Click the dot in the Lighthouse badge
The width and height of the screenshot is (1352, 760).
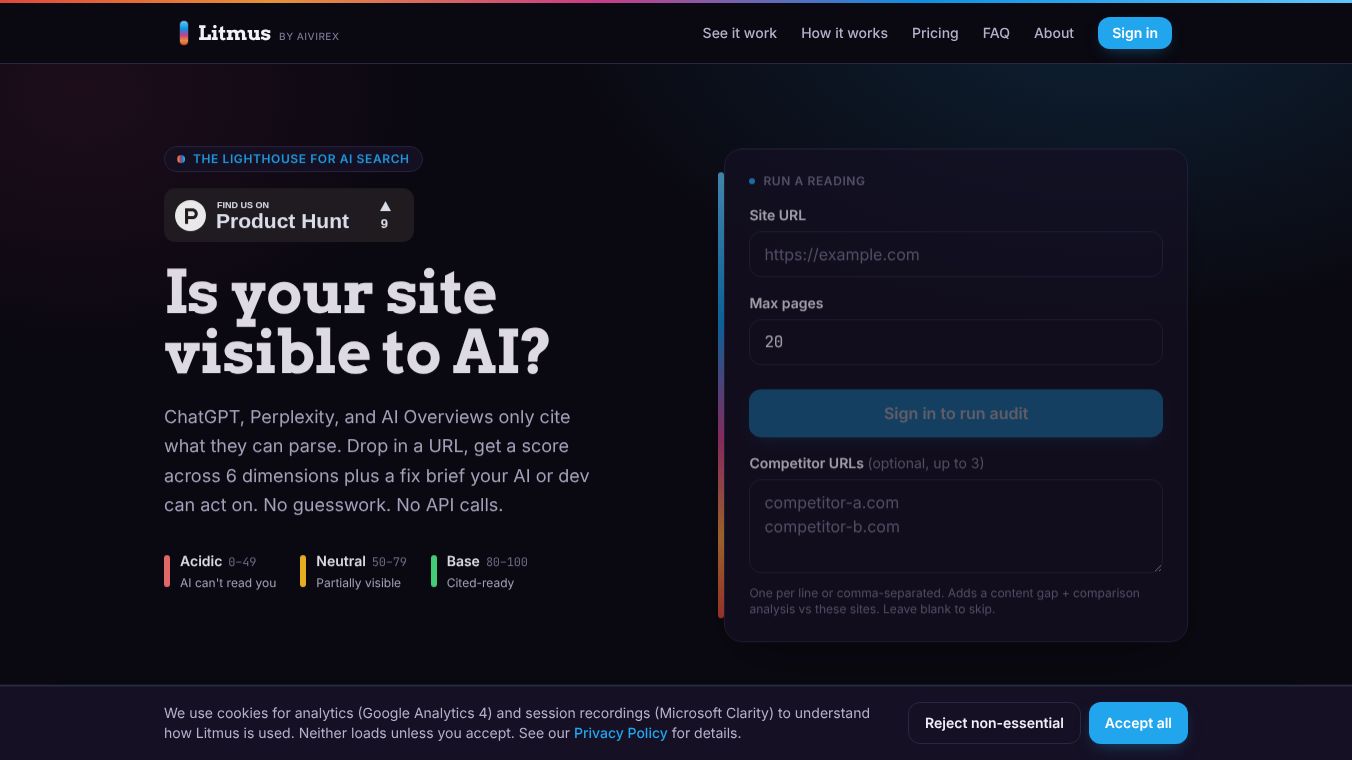pyautogui.click(x=181, y=159)
